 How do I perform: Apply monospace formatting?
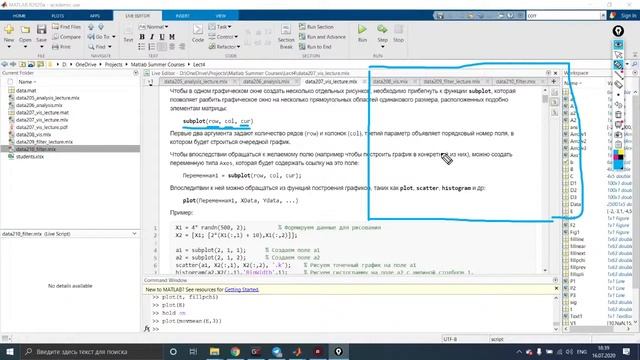click(x=172, y=37)
